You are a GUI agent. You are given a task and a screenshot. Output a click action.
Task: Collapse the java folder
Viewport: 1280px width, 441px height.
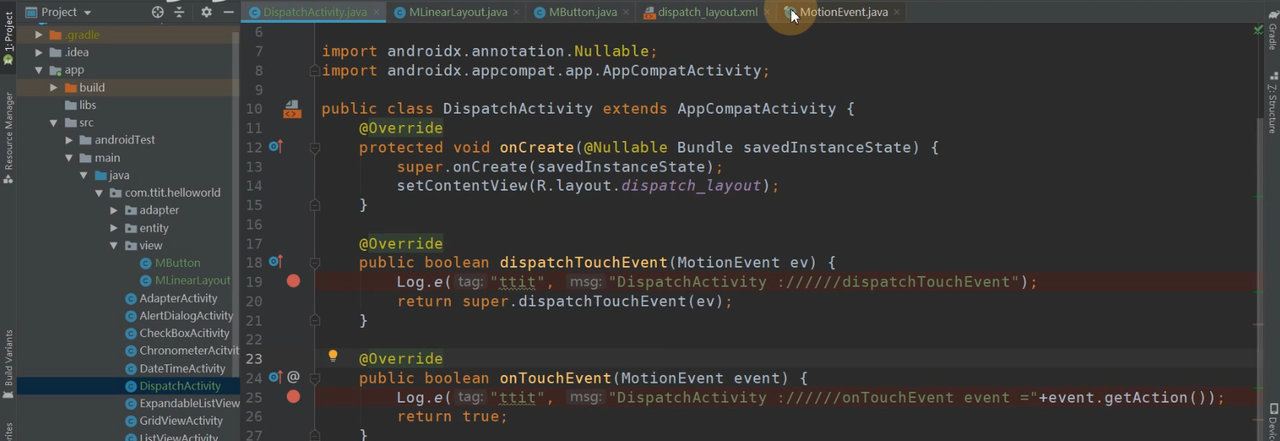click(85, 175)
